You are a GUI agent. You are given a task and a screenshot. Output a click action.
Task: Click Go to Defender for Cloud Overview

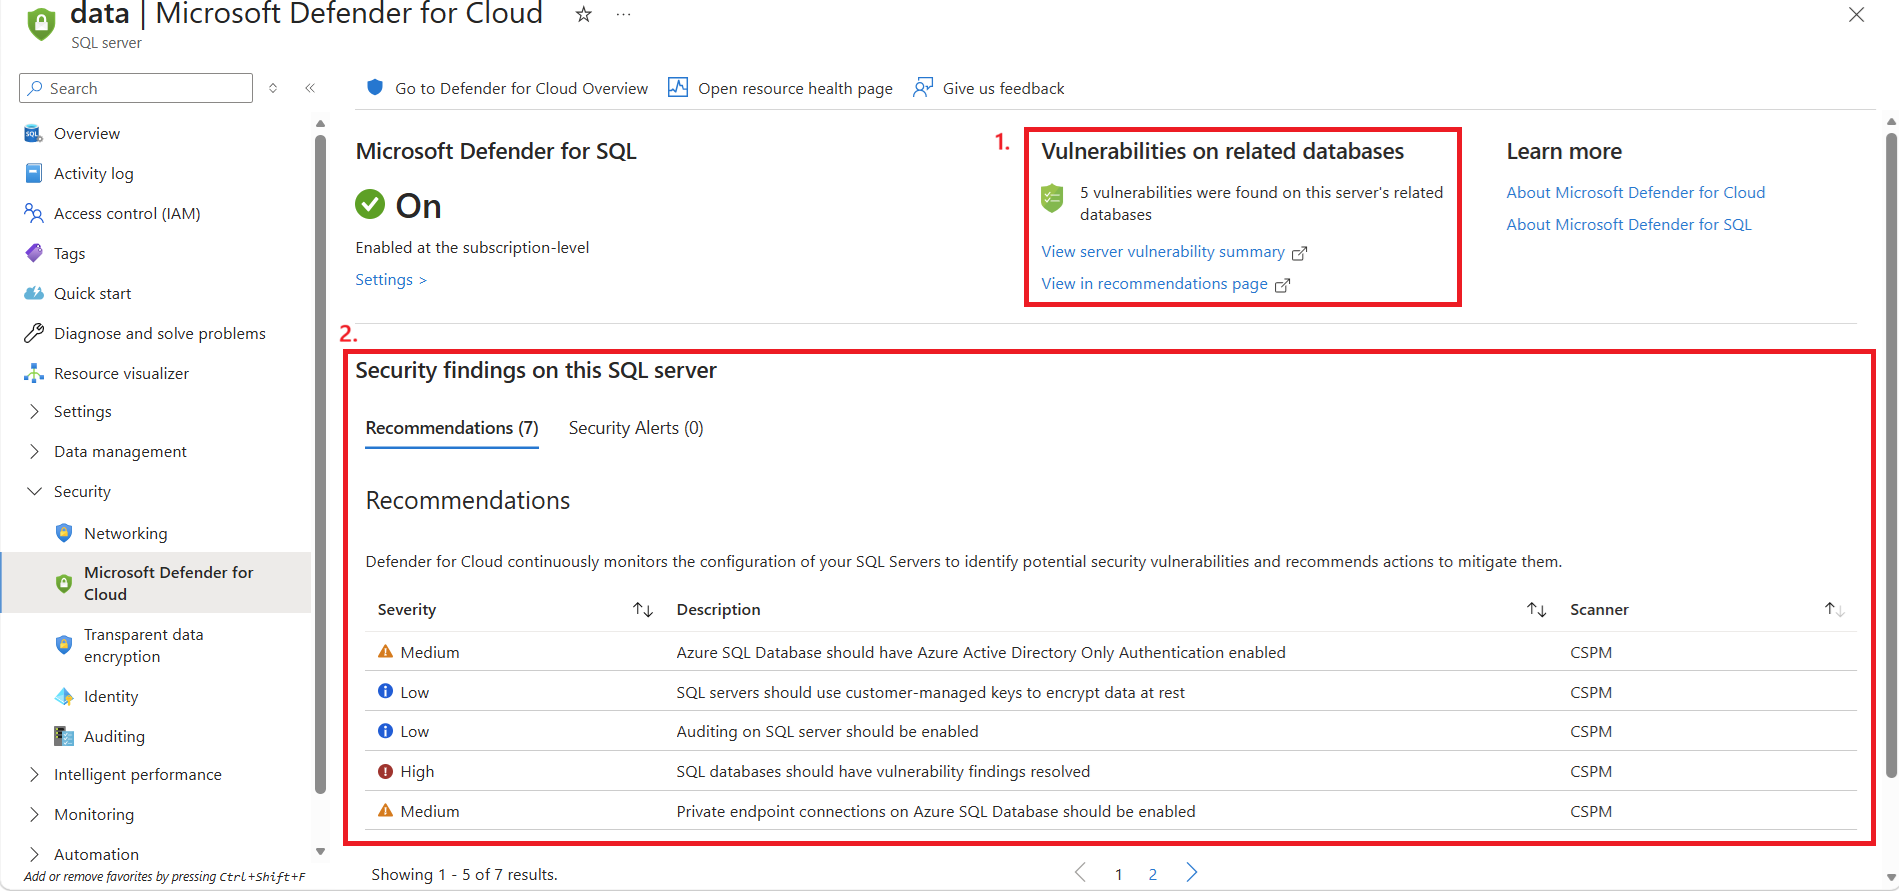[x=508, y=88]
